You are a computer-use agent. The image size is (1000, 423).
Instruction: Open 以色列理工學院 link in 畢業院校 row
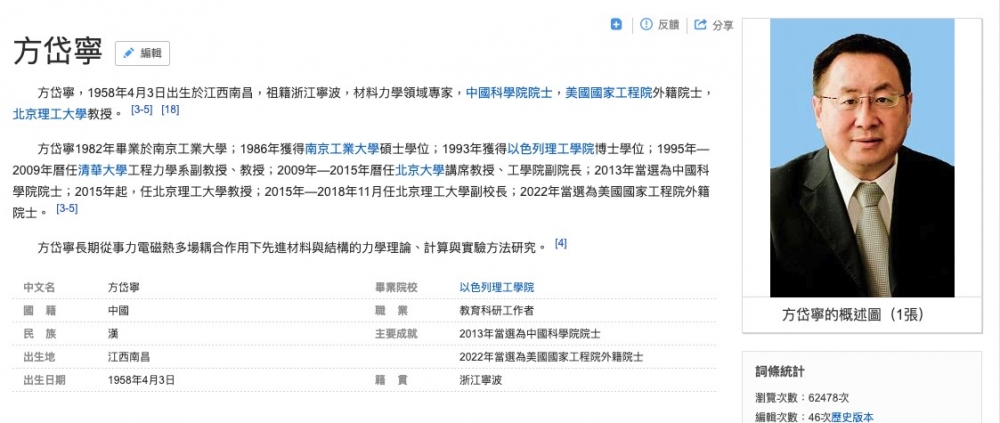tap(497, 288)
